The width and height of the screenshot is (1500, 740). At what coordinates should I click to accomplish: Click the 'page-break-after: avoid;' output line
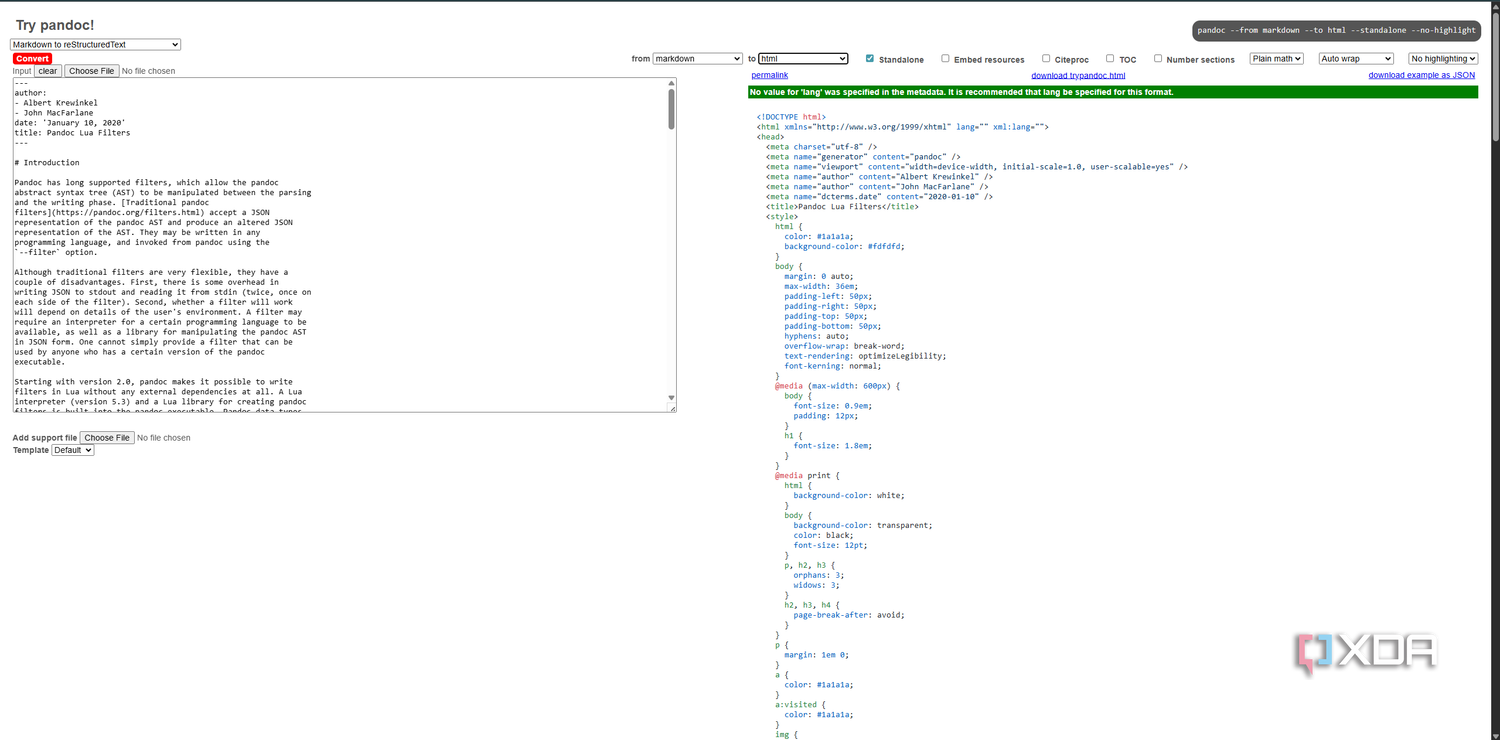849,615
